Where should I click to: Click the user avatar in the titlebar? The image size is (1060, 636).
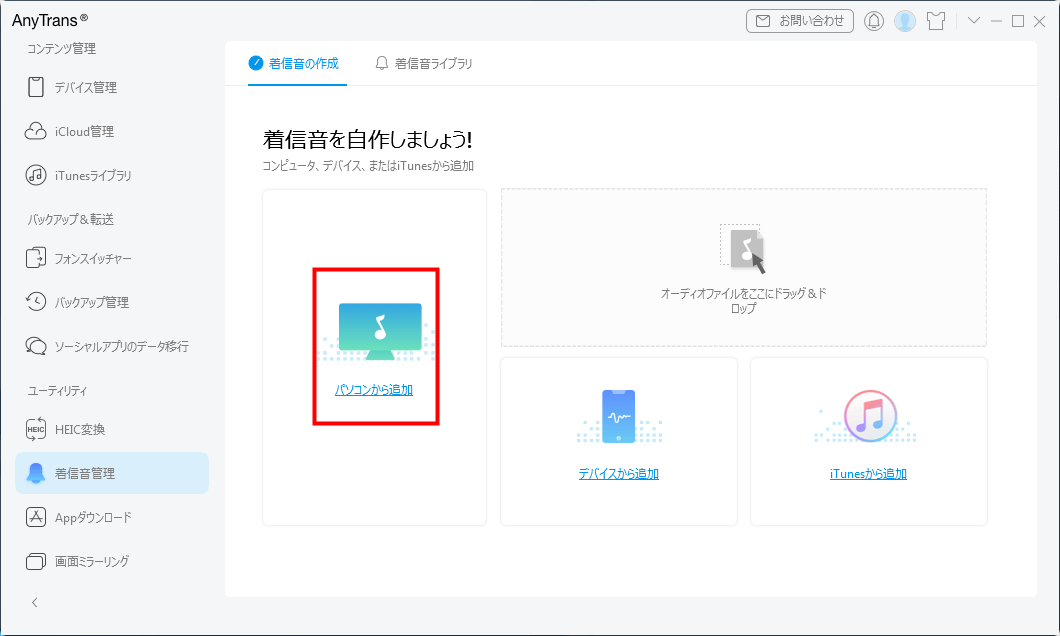(905, 20)
